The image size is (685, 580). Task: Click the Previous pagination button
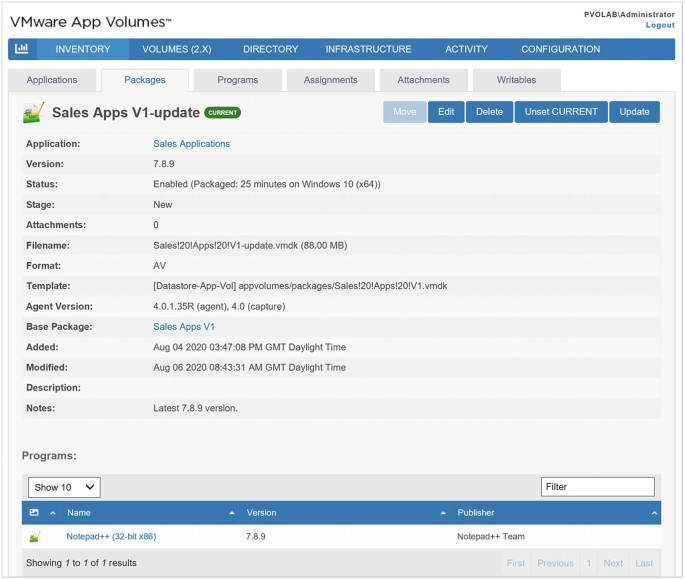point(555,563)
